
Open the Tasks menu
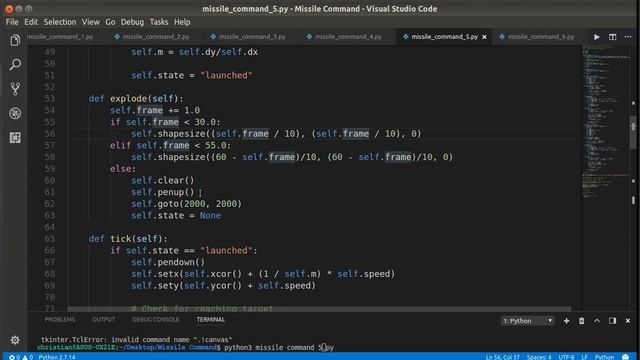(159, 22)
